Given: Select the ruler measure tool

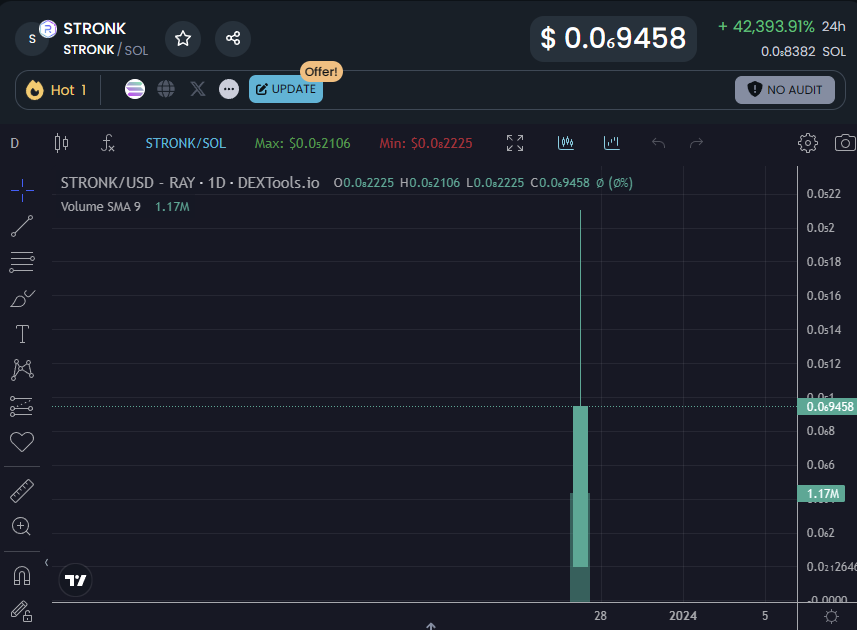Looking at the screenshot, I should tap(22, 491).
